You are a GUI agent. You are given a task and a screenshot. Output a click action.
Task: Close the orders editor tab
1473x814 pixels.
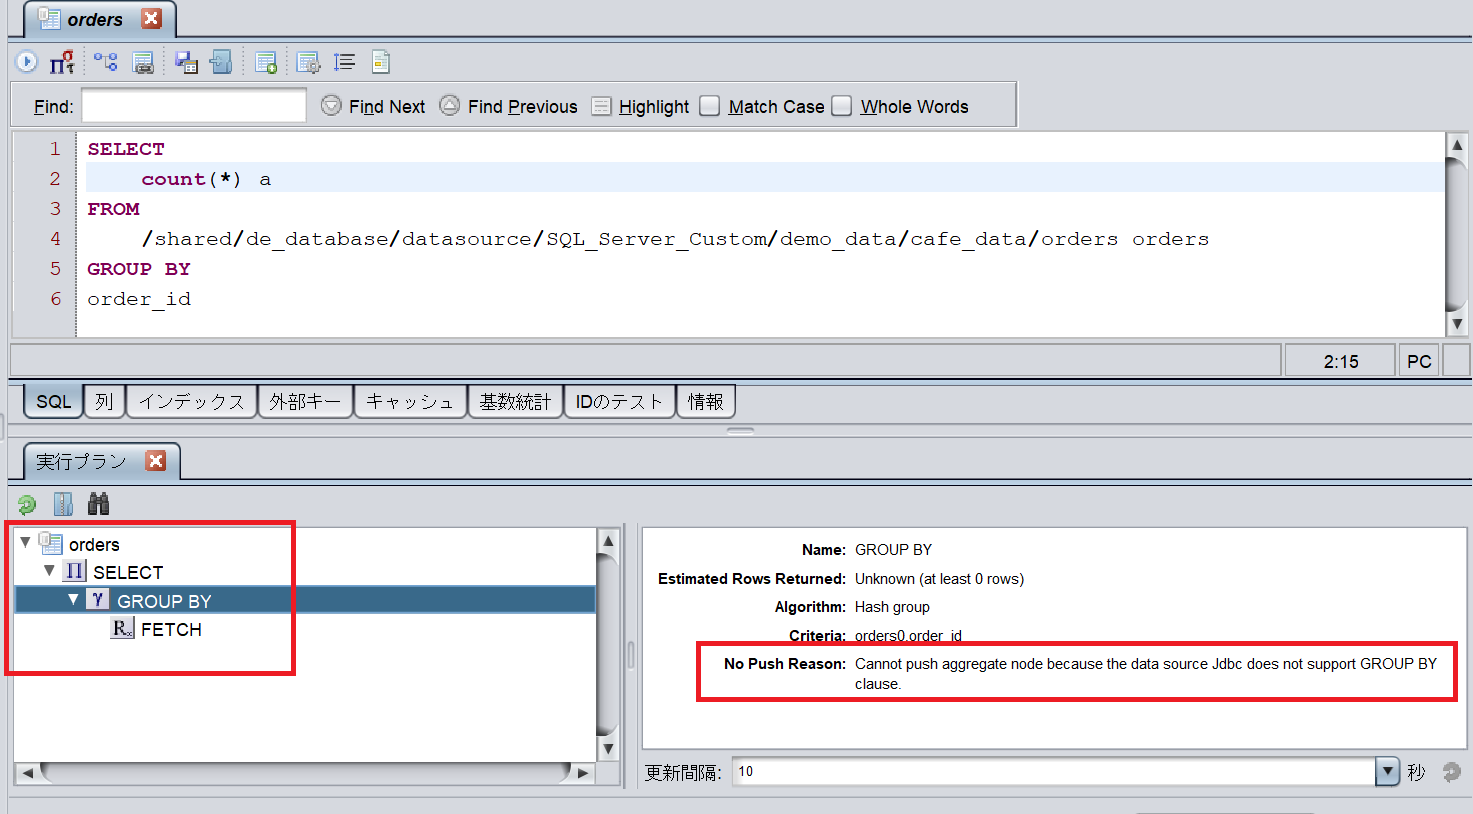(151, 18)
